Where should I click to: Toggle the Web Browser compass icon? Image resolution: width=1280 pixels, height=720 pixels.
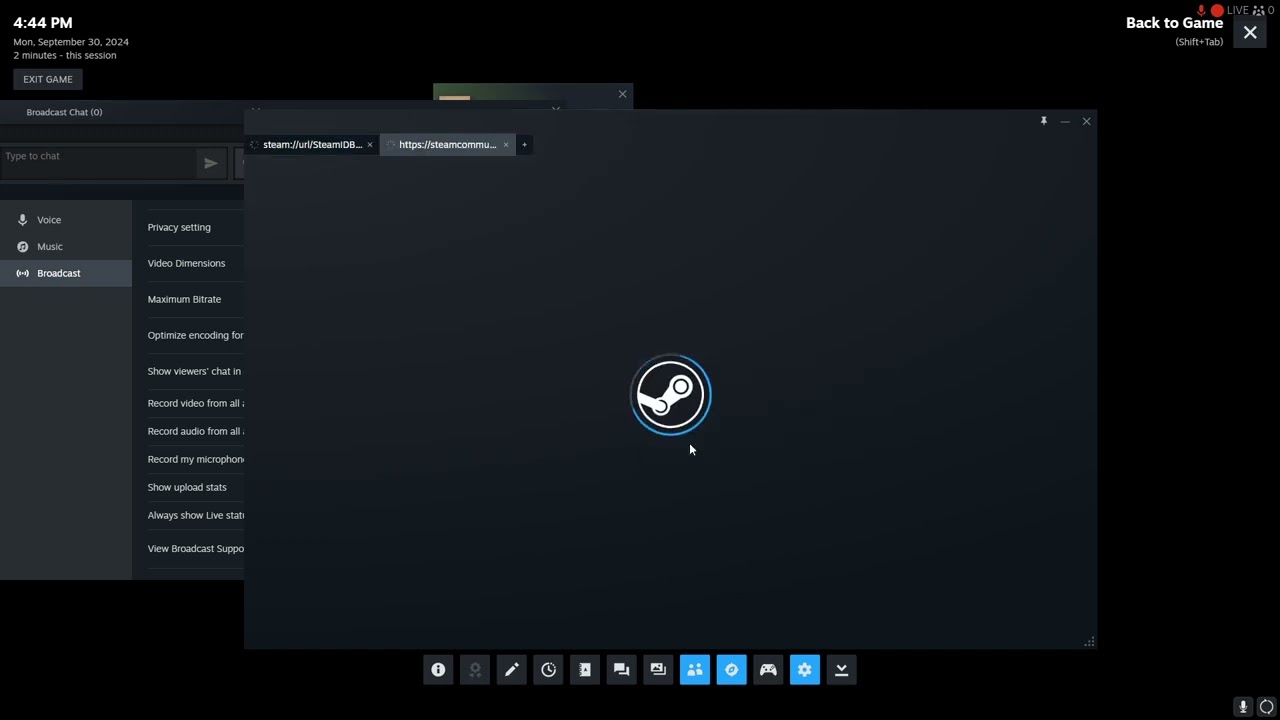731,670
